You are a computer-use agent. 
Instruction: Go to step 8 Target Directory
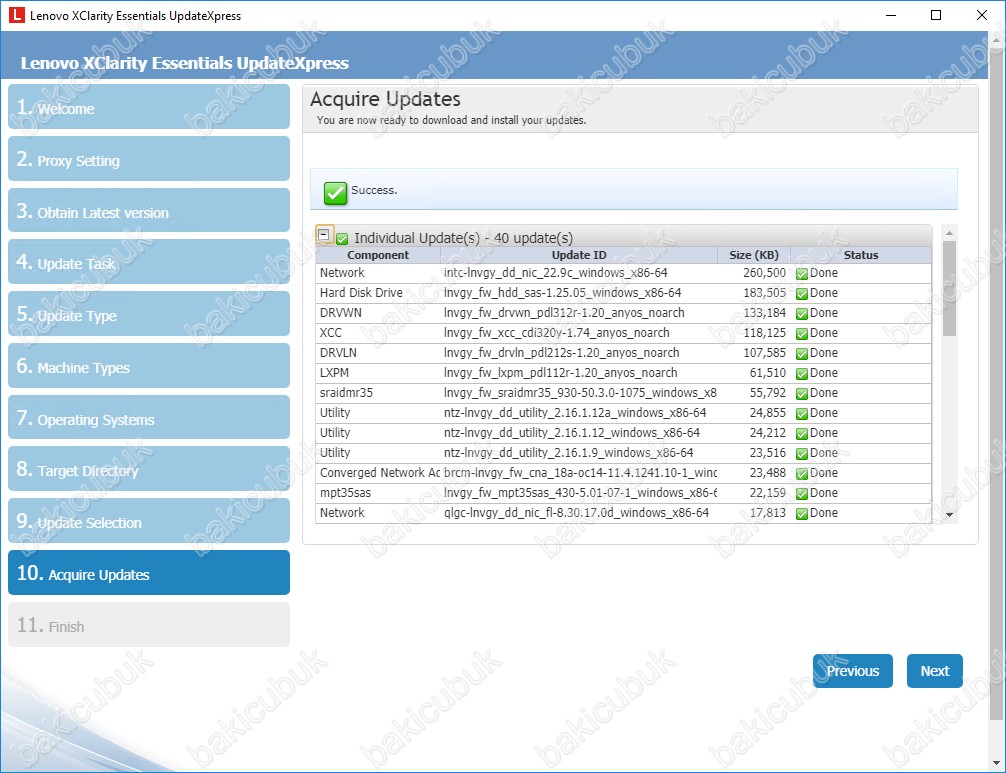pos(149,469)
